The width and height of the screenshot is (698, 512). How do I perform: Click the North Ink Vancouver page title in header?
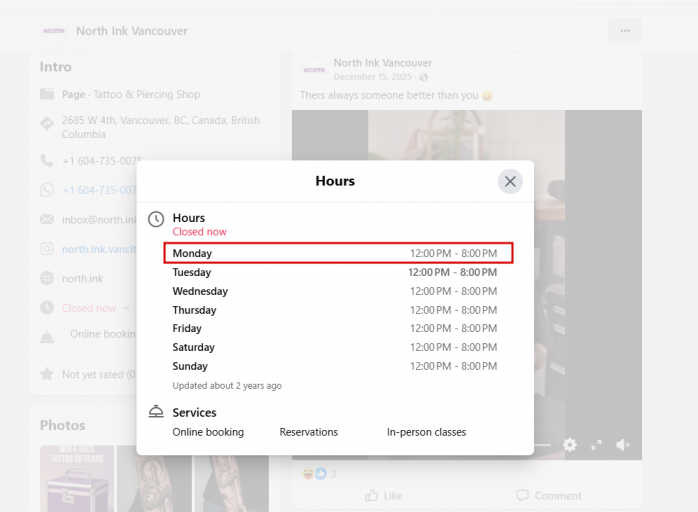point(132,31)
